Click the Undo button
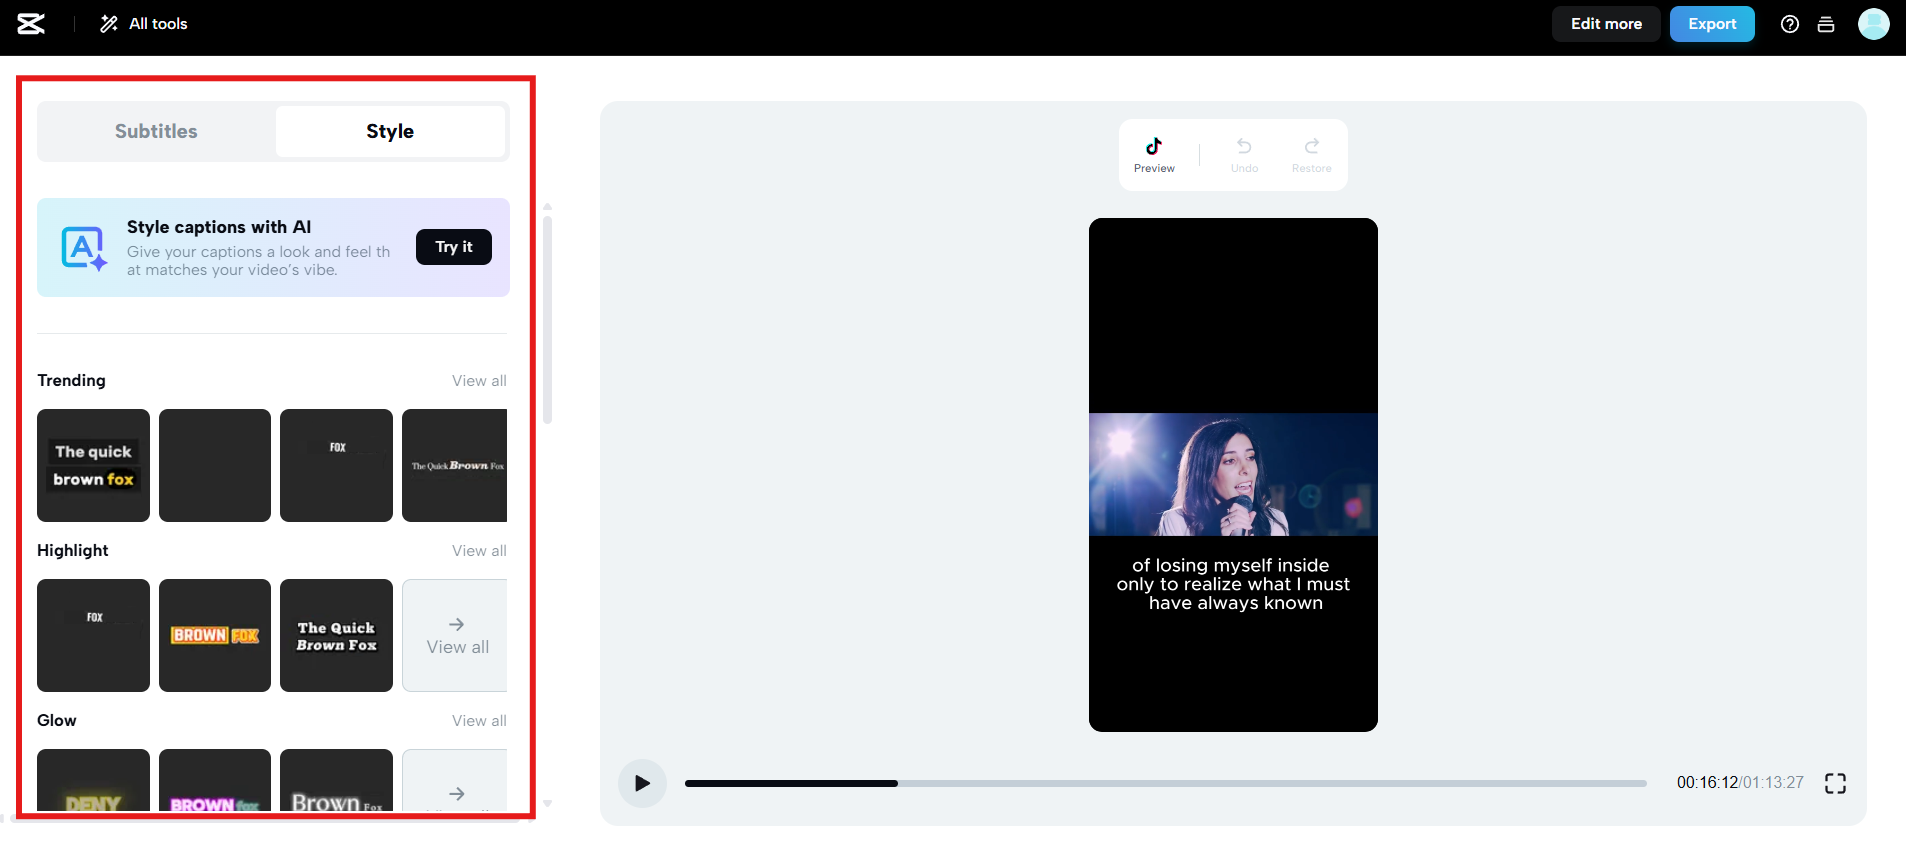Image resolution: width=1906 pixels, height=859 pixels. pos(1244,155)
